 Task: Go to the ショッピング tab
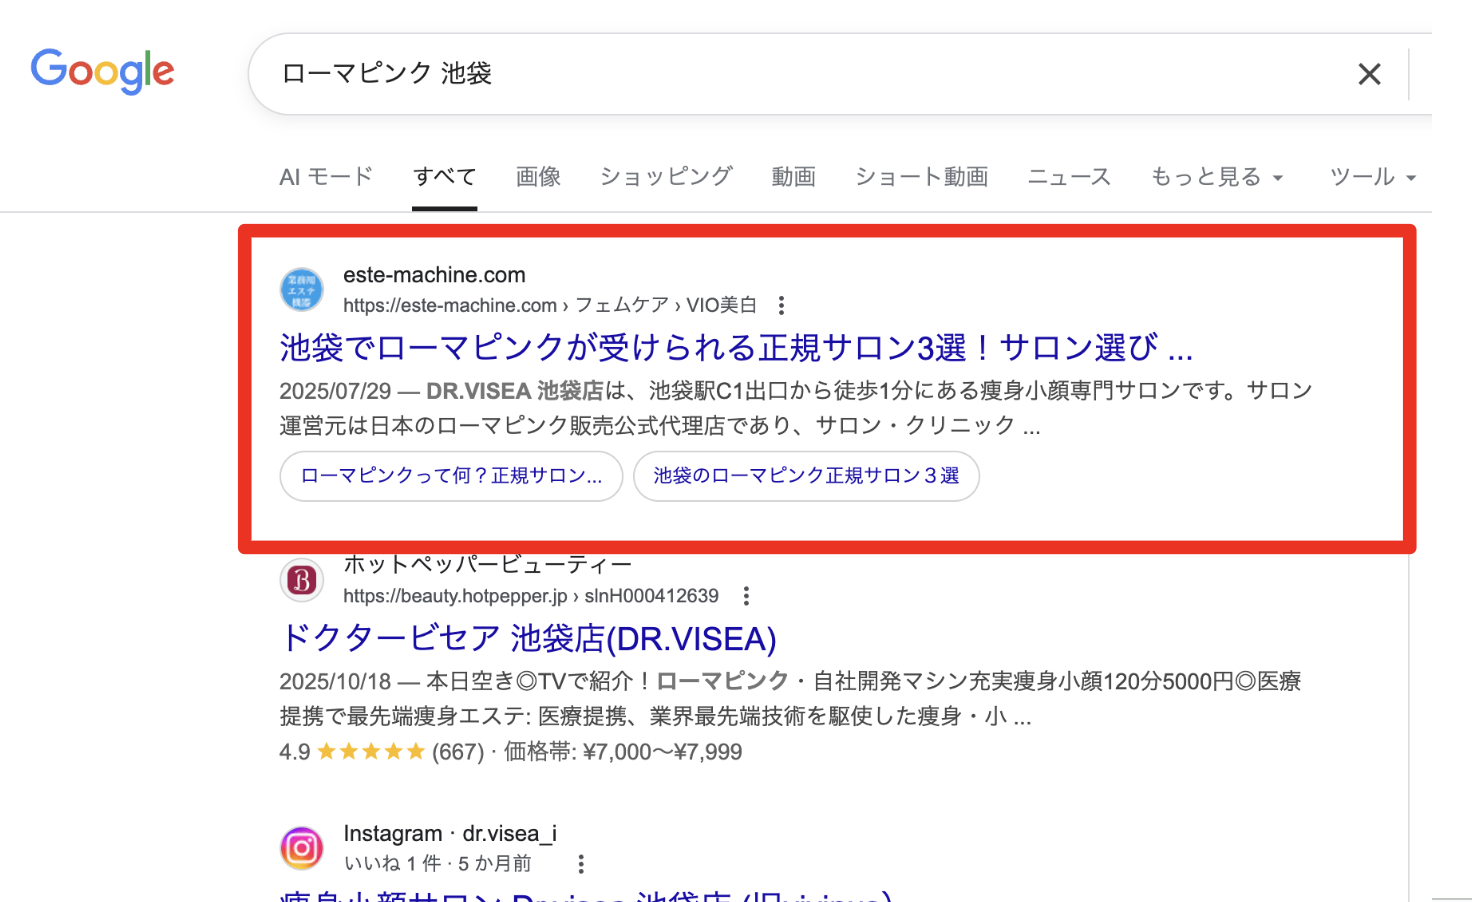click(x=666, y=177)
